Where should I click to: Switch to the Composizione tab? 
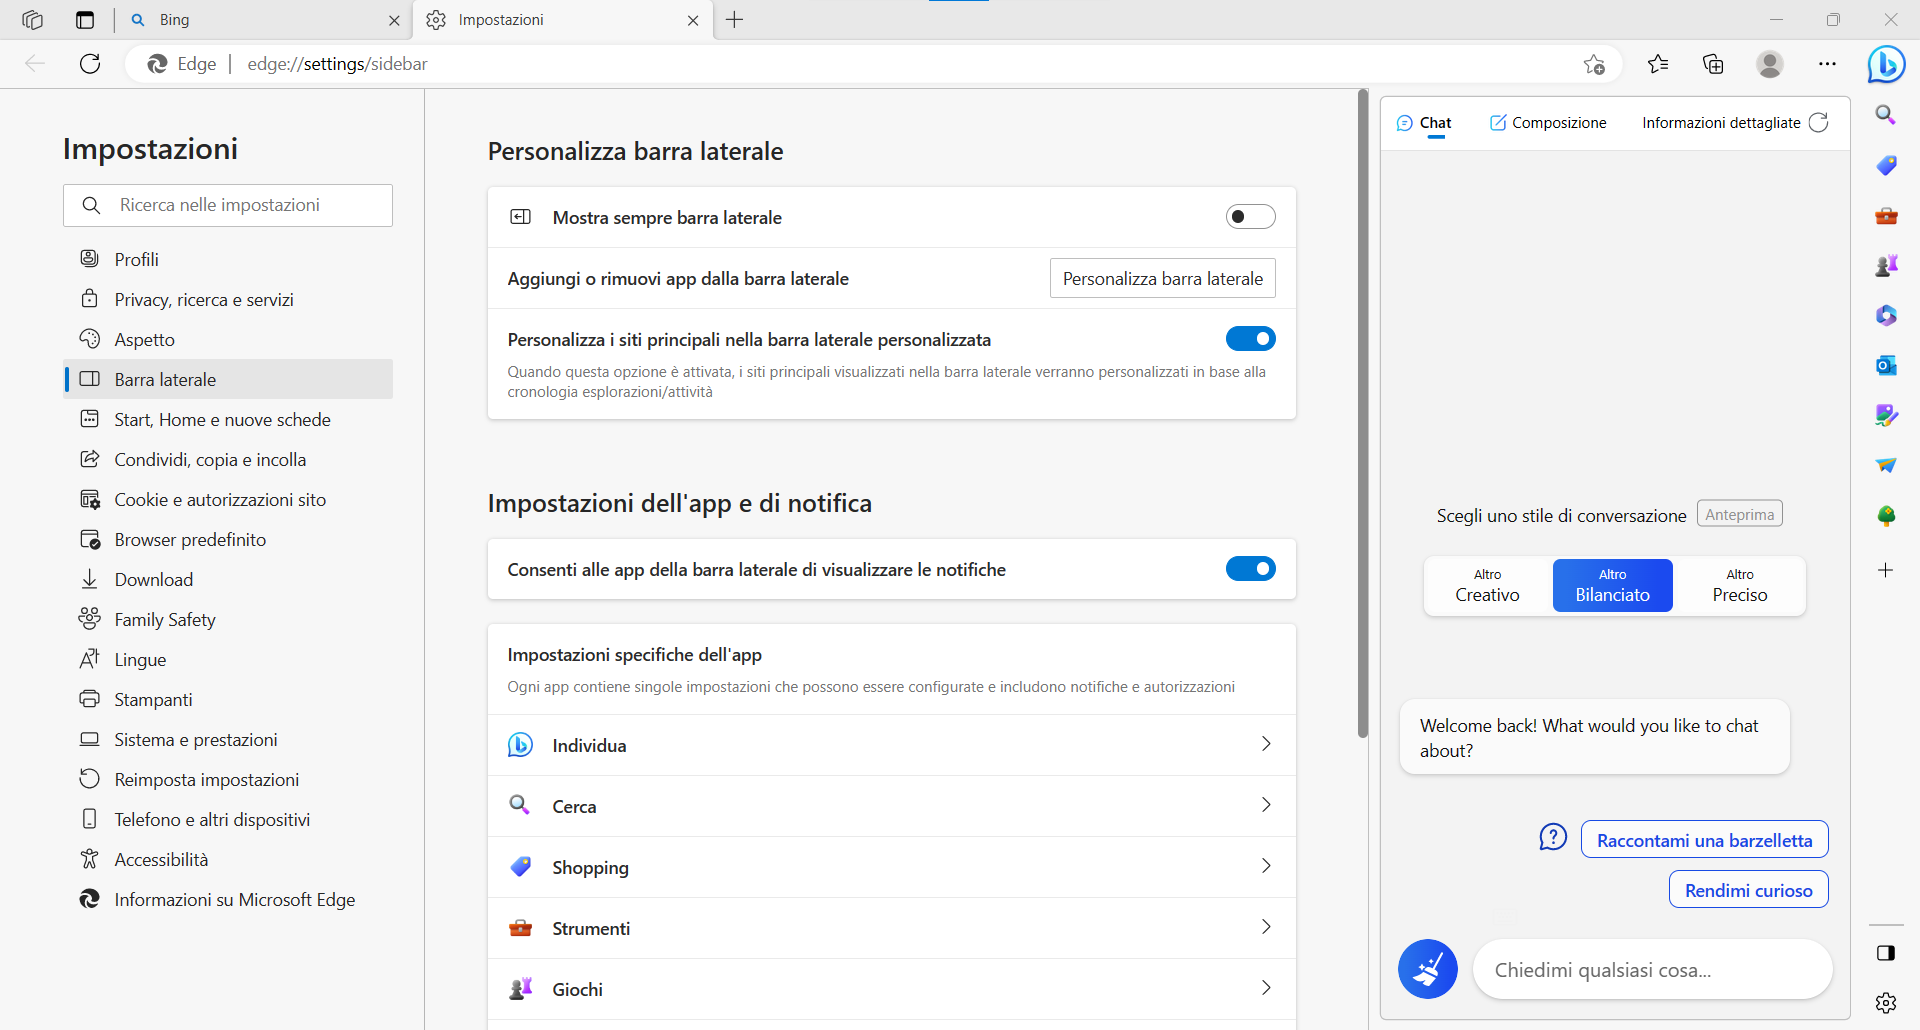[x=1548, y=122]
